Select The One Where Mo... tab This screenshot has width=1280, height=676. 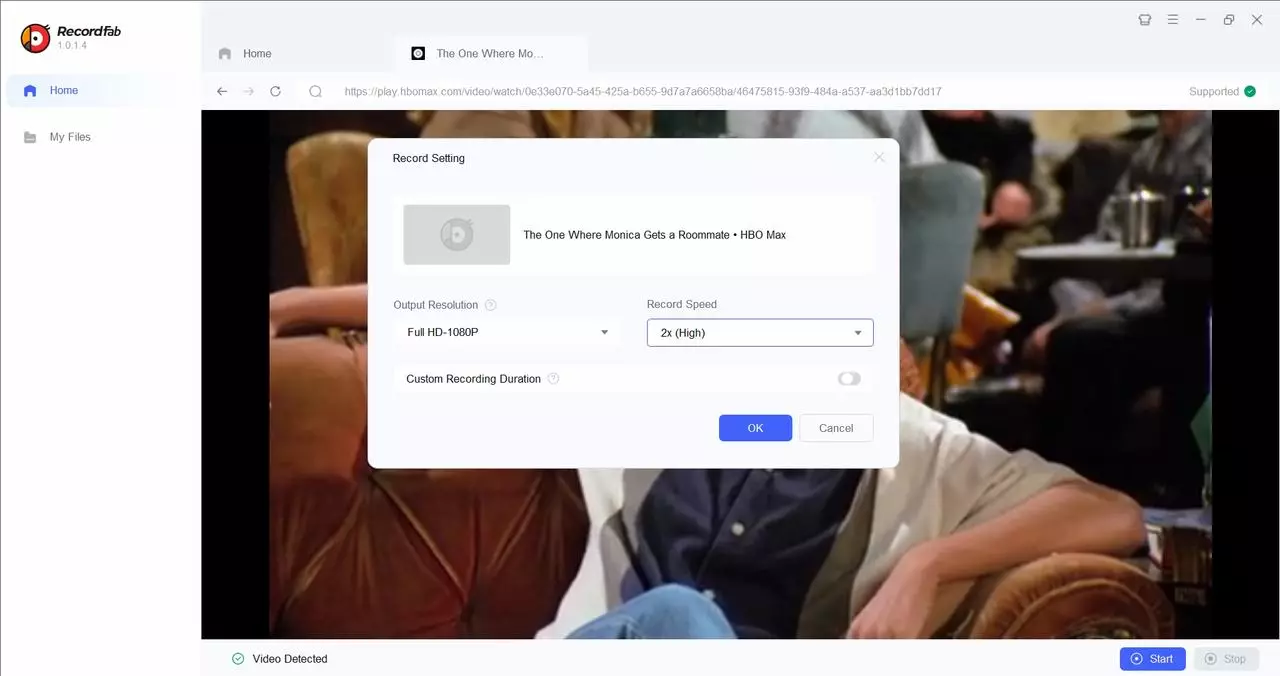(x=490, y=54)
